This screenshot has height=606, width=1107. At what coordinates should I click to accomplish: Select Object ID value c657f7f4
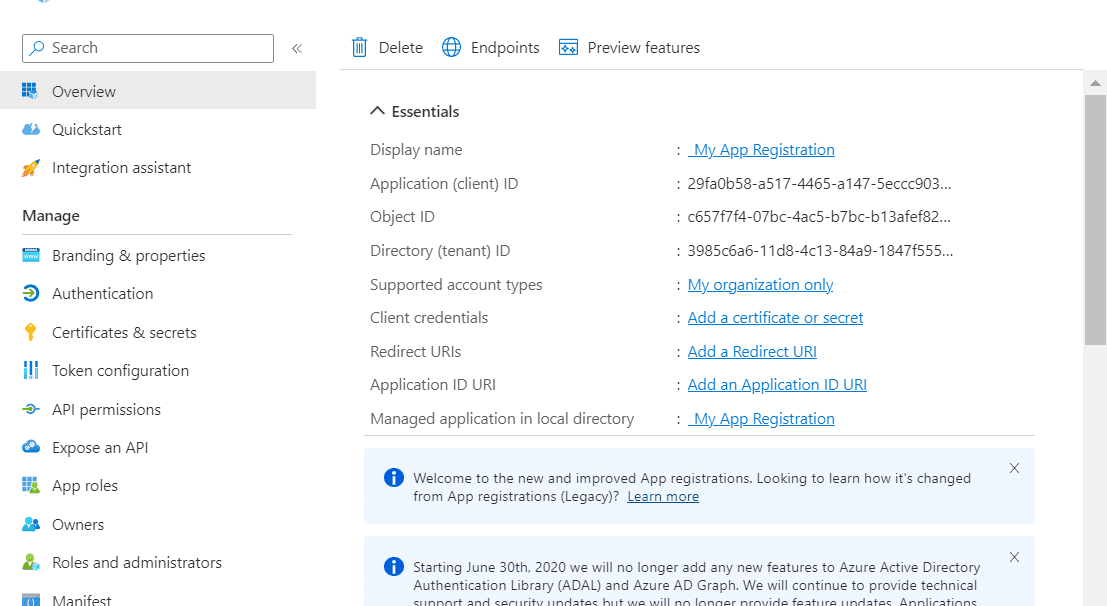[819, 217]
